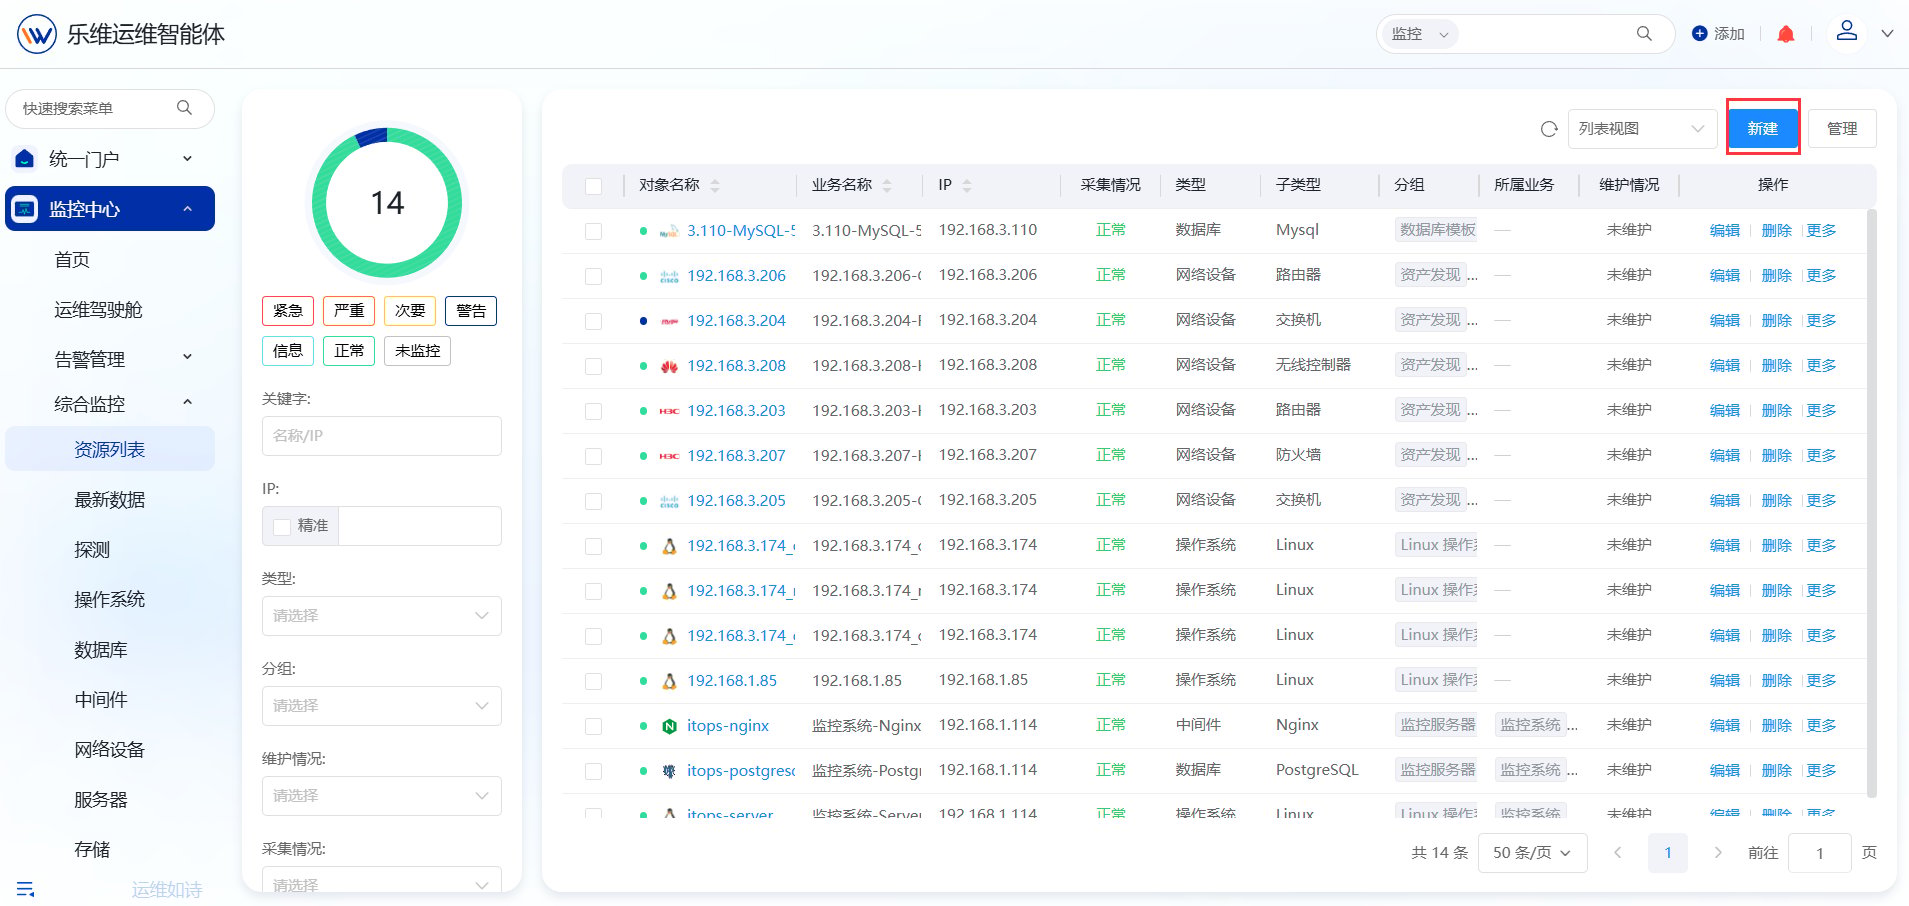
Task: Click the 管理 button
Action: coord(1842,129)
